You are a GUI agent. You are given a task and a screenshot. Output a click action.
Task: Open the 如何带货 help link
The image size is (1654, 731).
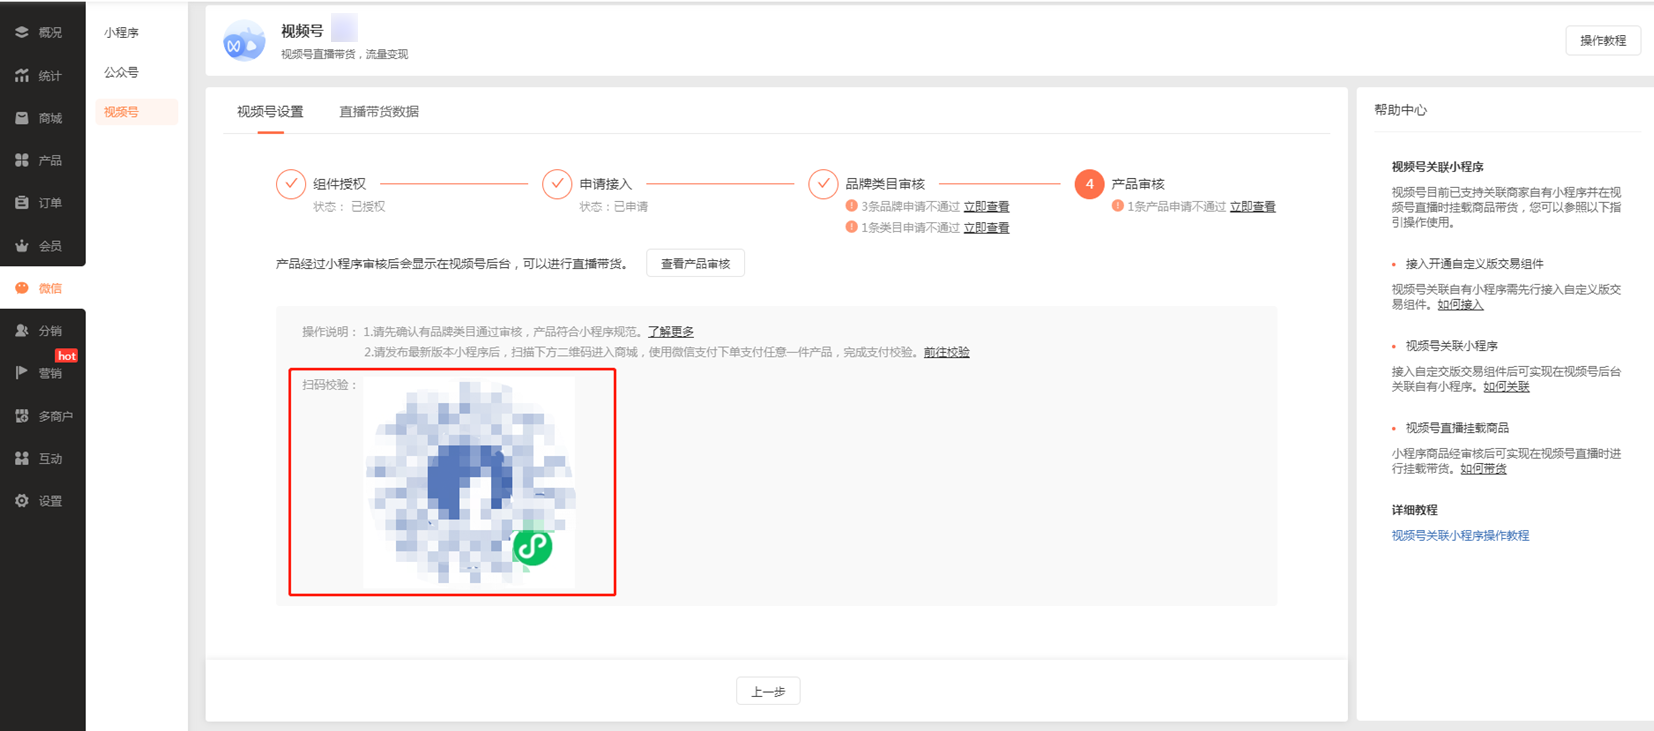pos(1483,469)
